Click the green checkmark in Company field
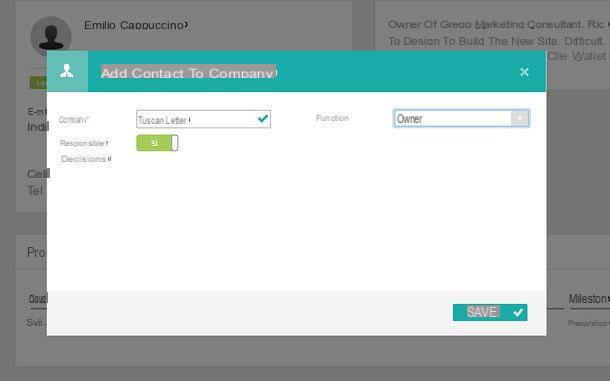This screenshot has width=610, height=381. click(x=263, y=118)
